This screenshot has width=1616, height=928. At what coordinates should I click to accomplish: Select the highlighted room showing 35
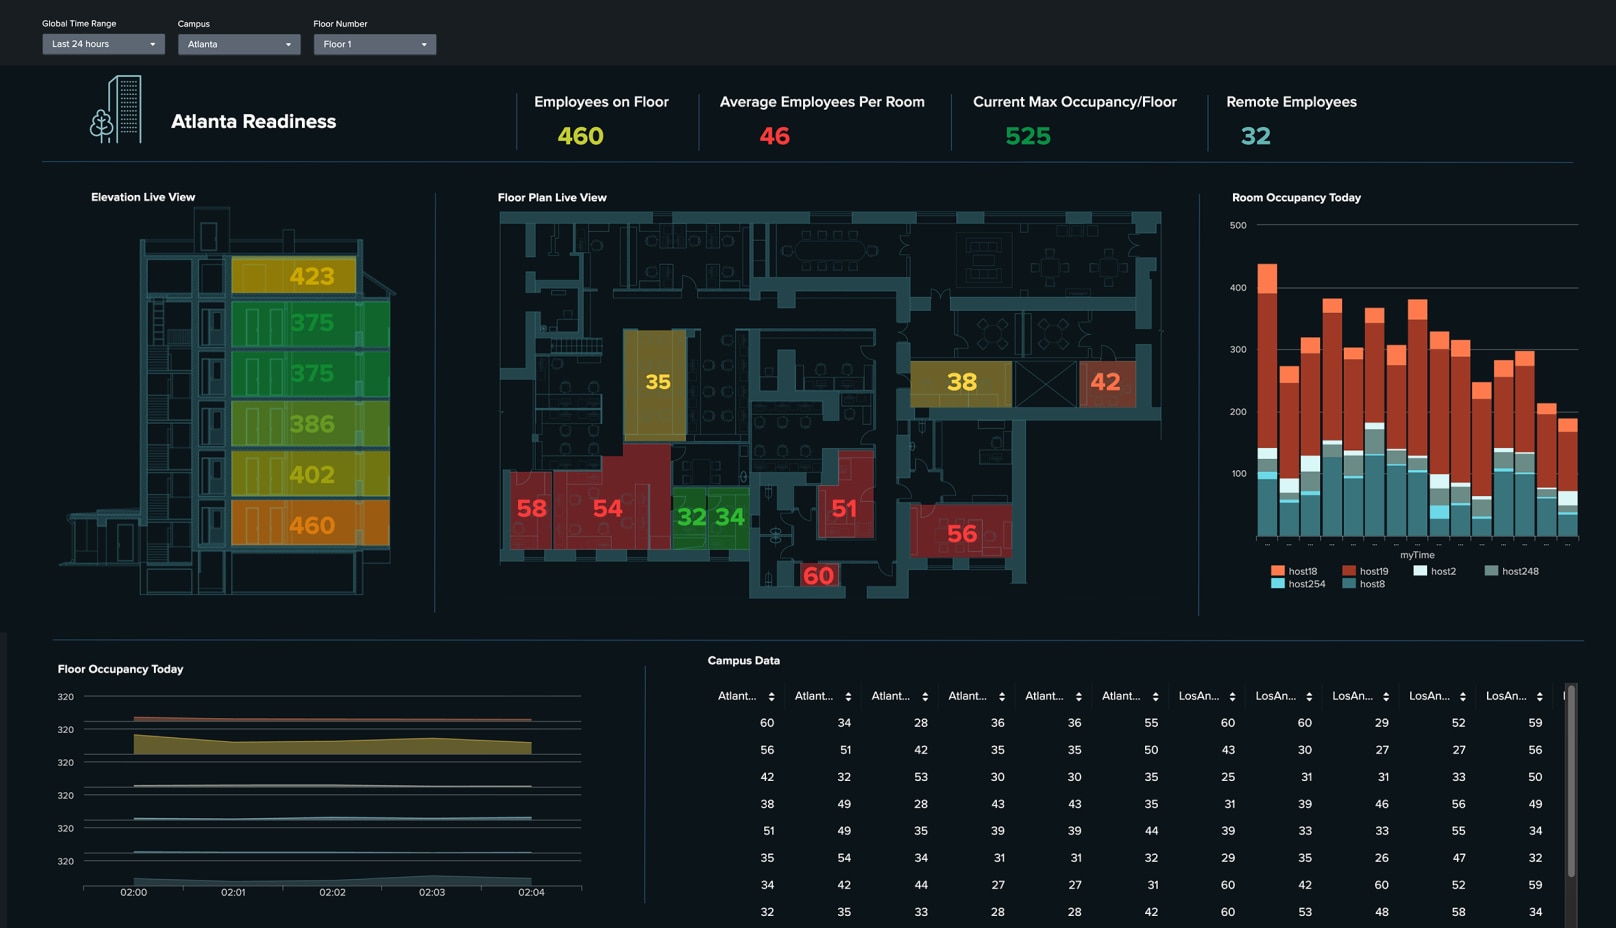(656, 382)
